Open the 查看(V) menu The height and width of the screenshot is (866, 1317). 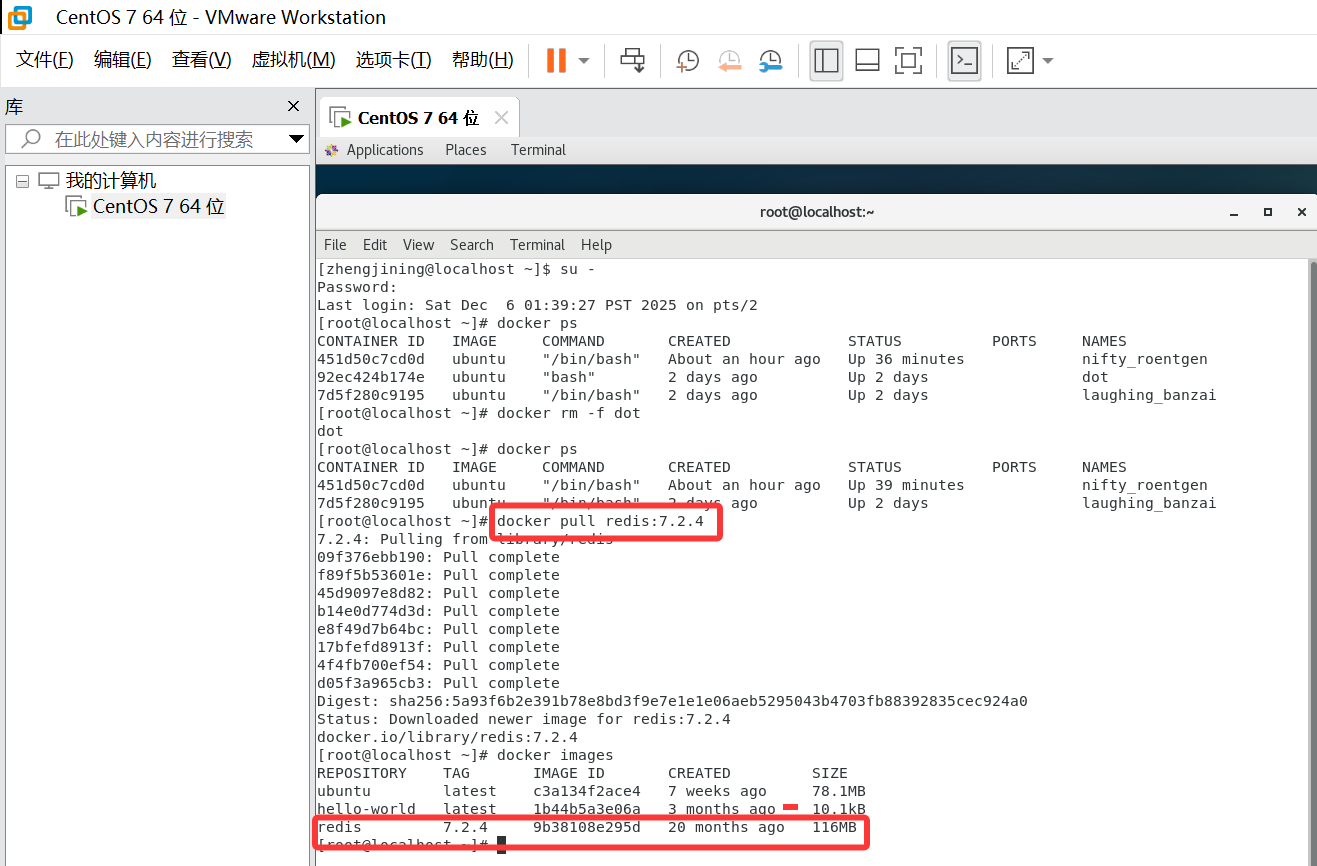coord(201,60)
